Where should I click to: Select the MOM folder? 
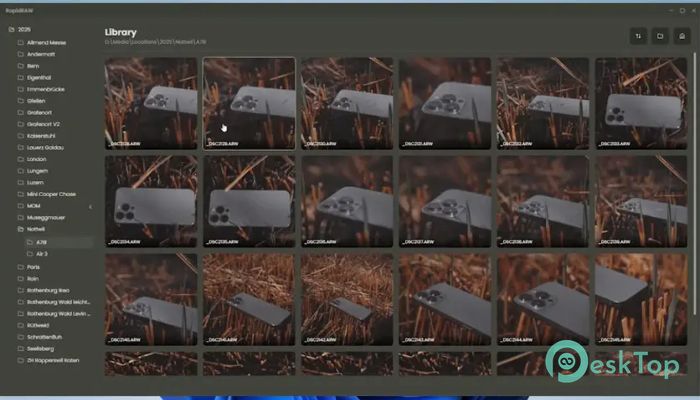pyautogui.click(x=33, y=206)
